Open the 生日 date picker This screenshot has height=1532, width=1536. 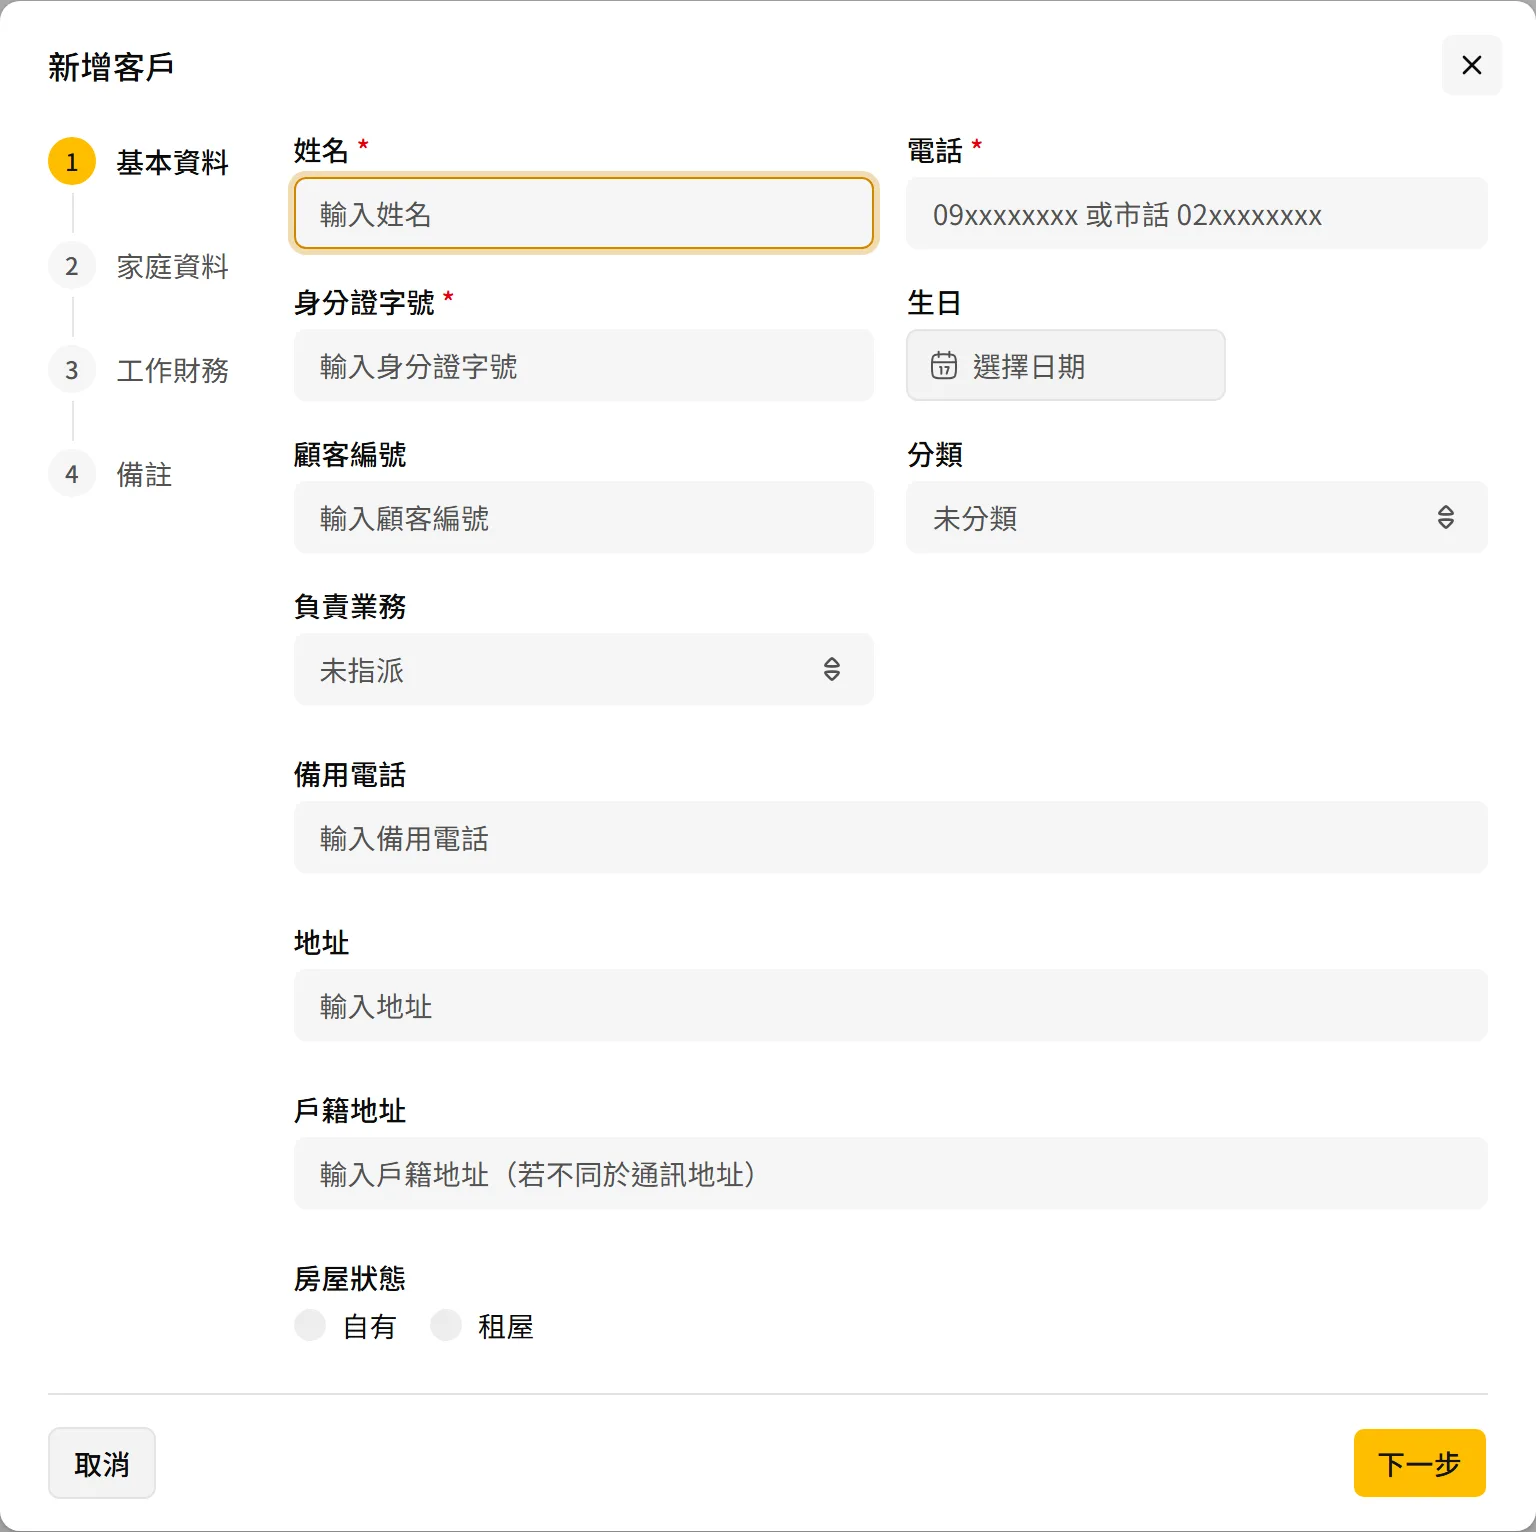click(x=1065, y=365)
